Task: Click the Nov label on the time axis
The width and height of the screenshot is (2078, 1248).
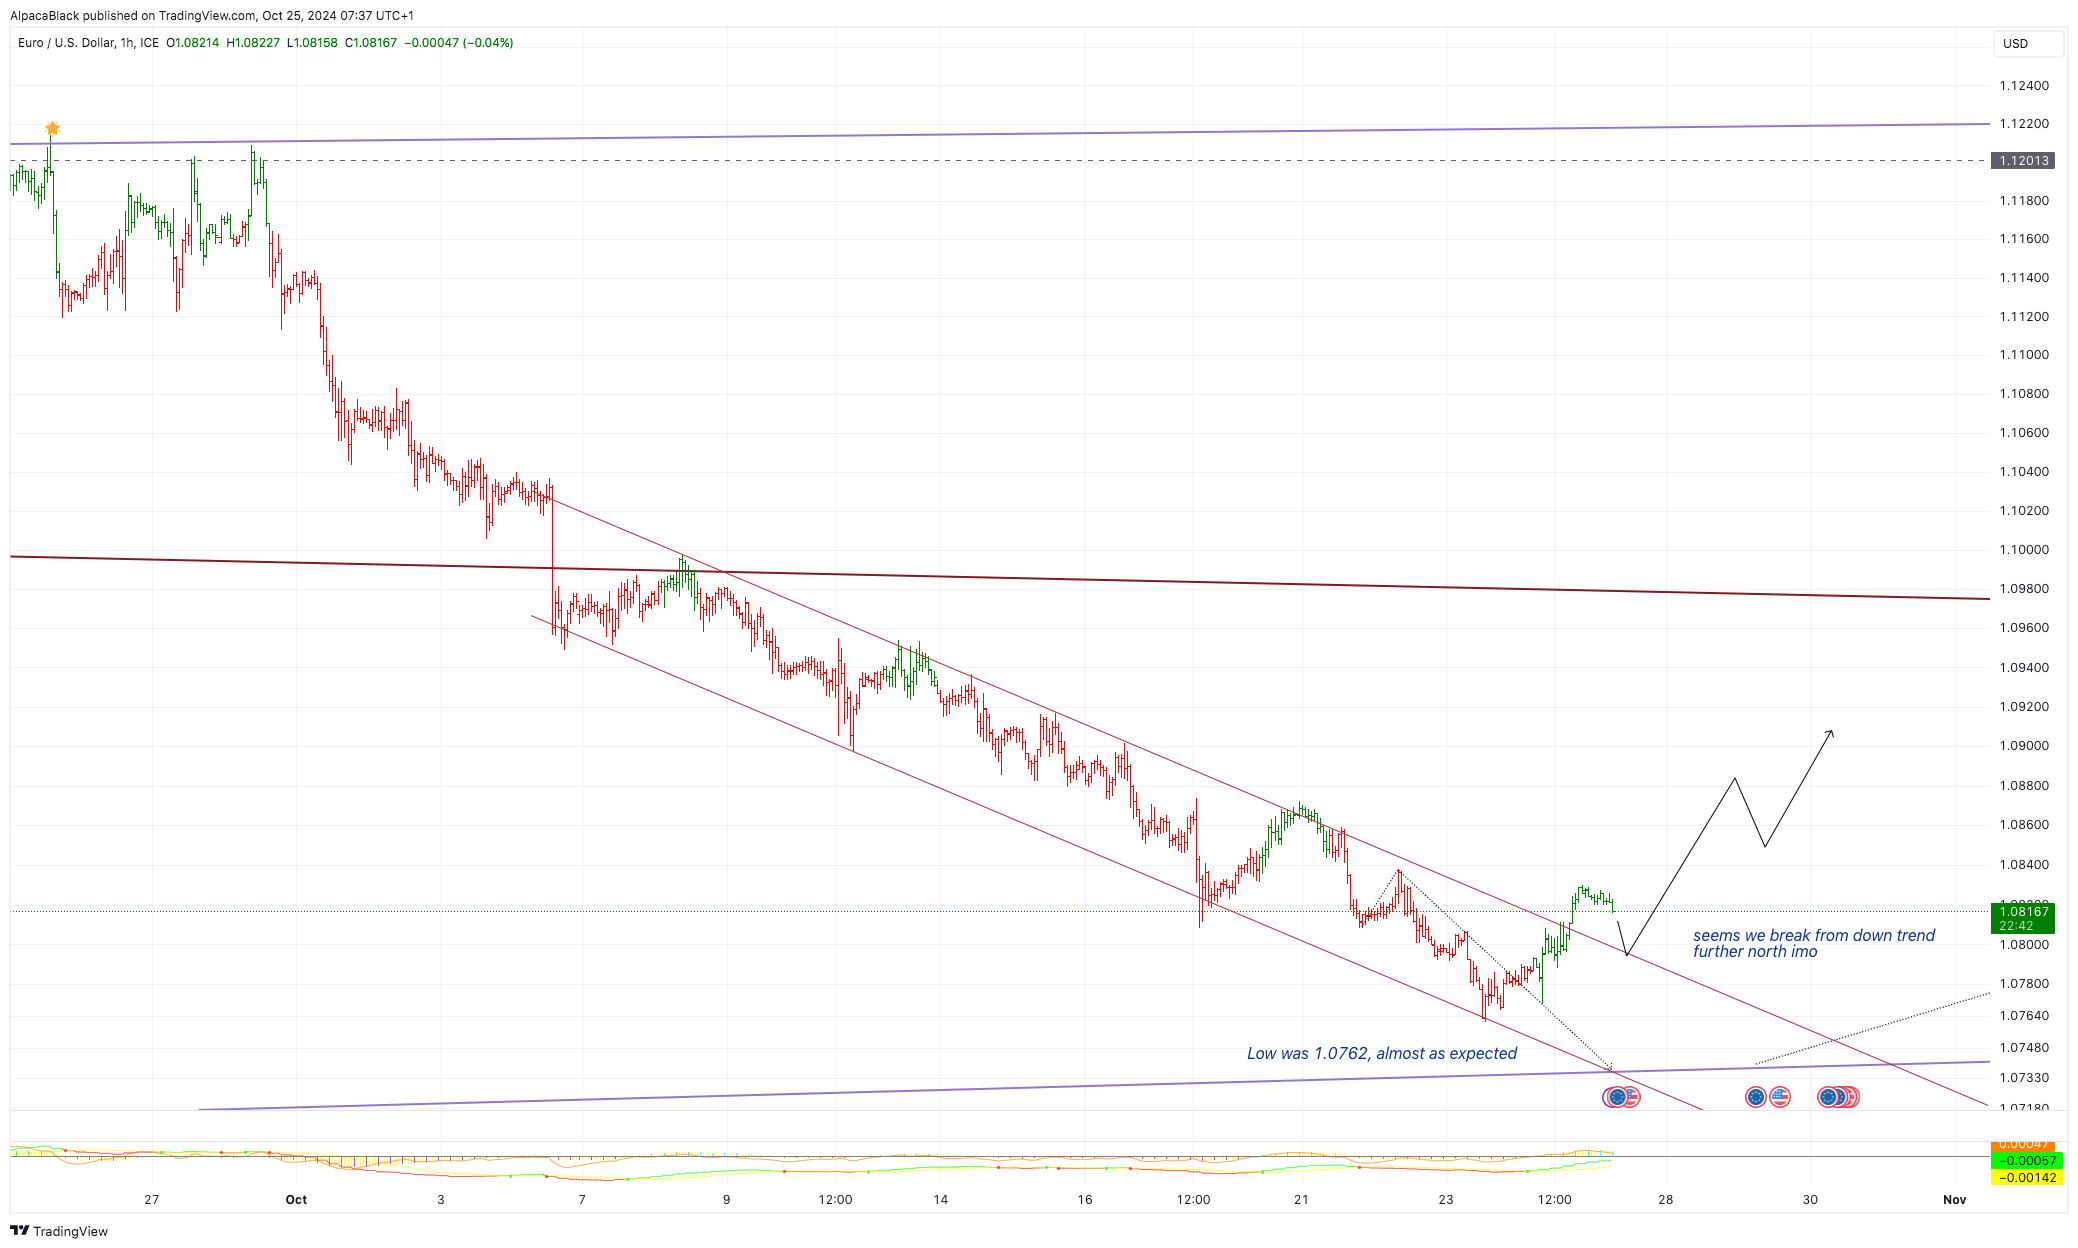Action: click(1954, 1199)
